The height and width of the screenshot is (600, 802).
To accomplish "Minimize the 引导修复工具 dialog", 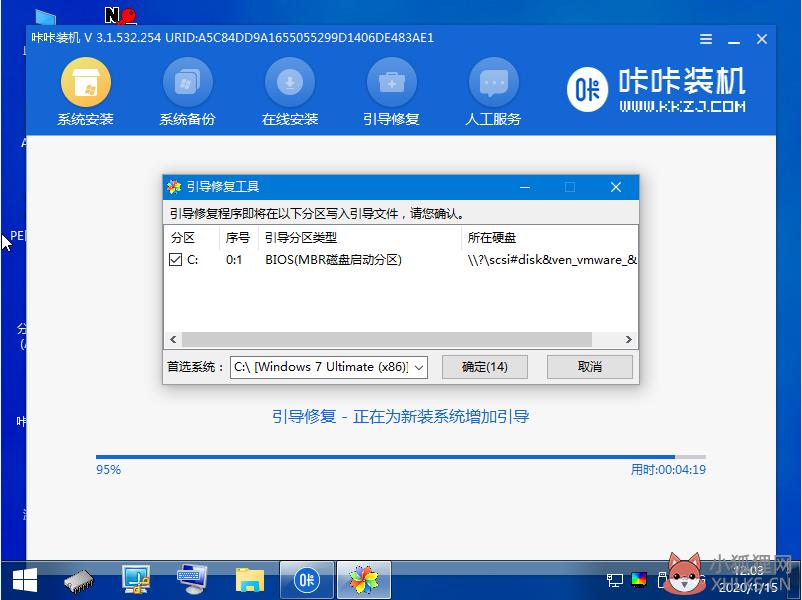I will pos(525,187).
